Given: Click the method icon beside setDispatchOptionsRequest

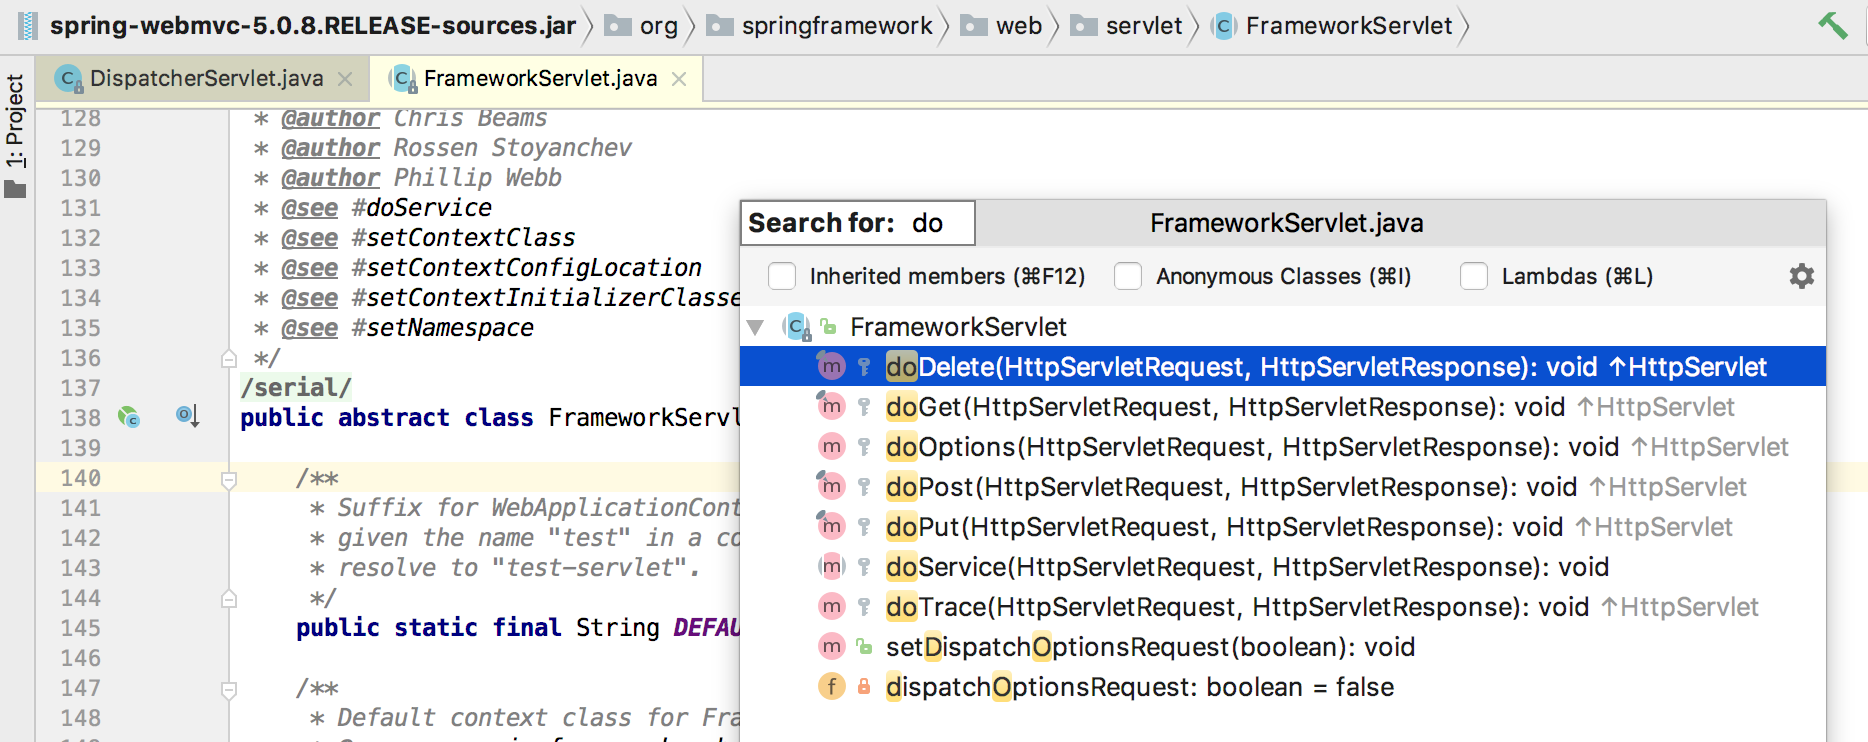Looking at the screenshot, I should click(831, 647).
